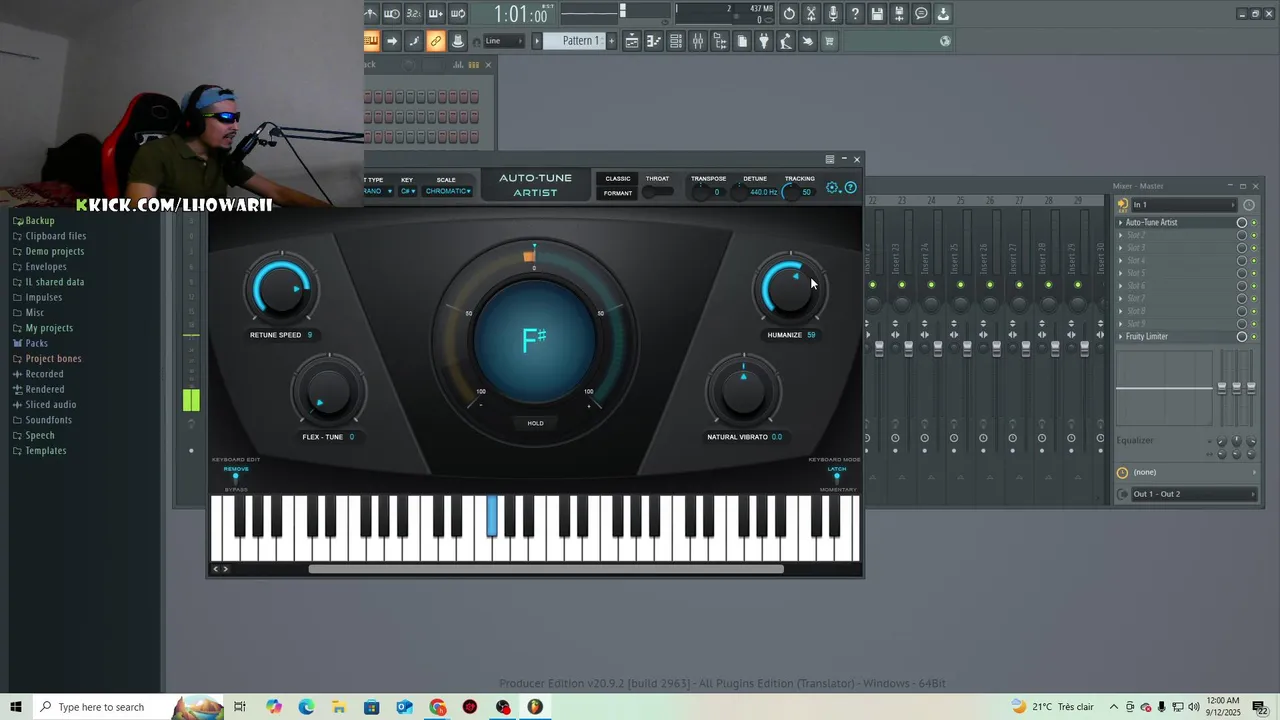Click the countdown before recording 3.2.1 icon
Screen dimensions: 1280x720
click(x=414, y=13)
